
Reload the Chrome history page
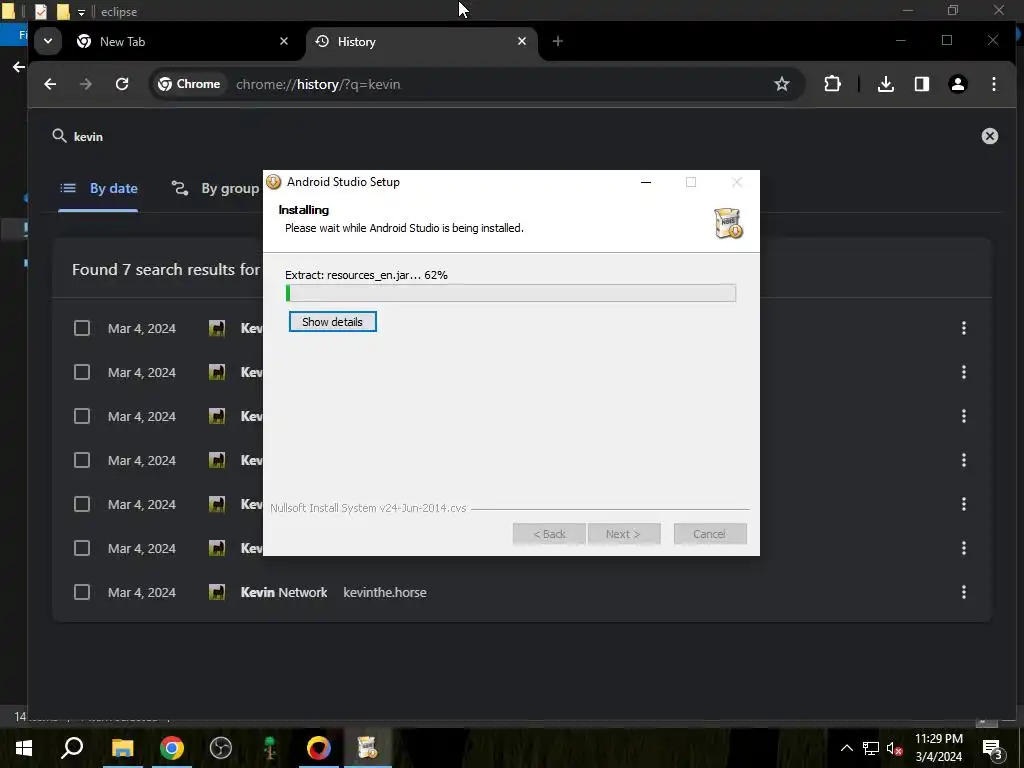click(122, 84)
